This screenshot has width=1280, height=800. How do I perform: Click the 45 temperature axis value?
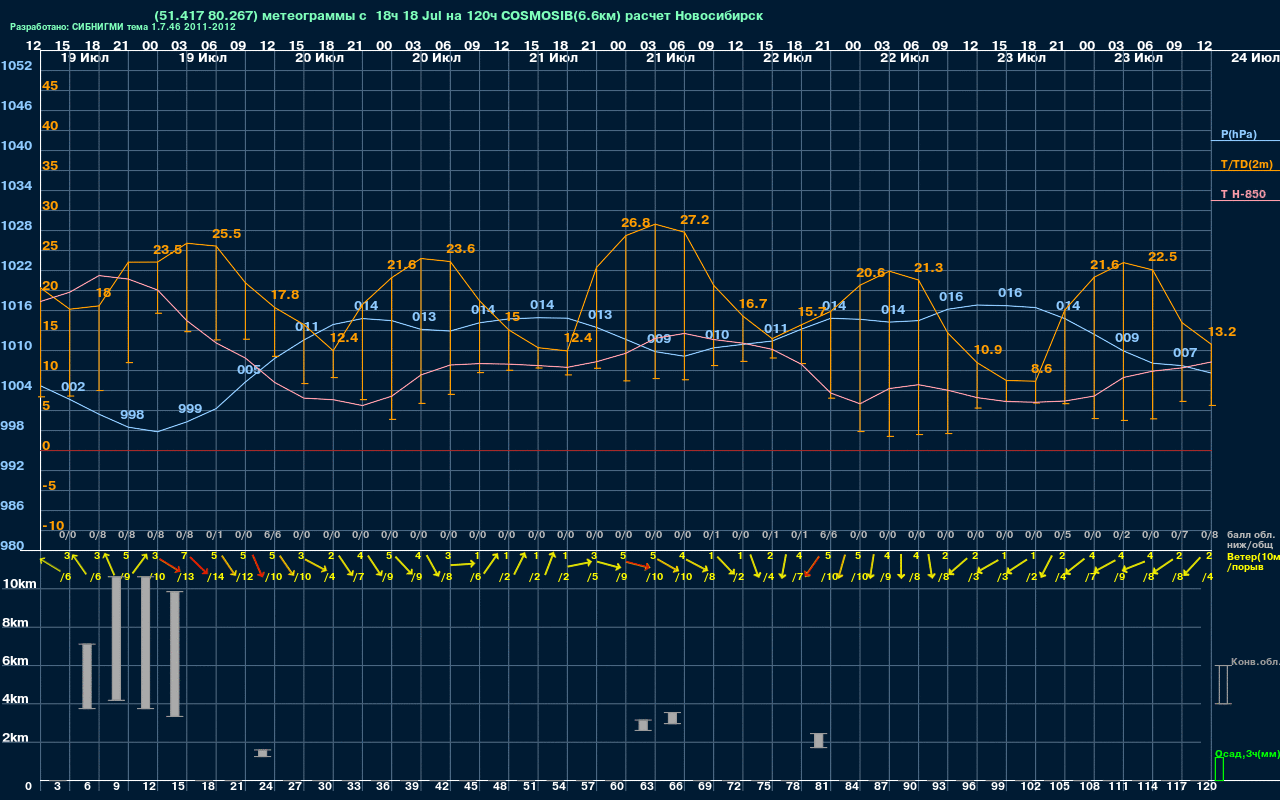click(50, 85)
